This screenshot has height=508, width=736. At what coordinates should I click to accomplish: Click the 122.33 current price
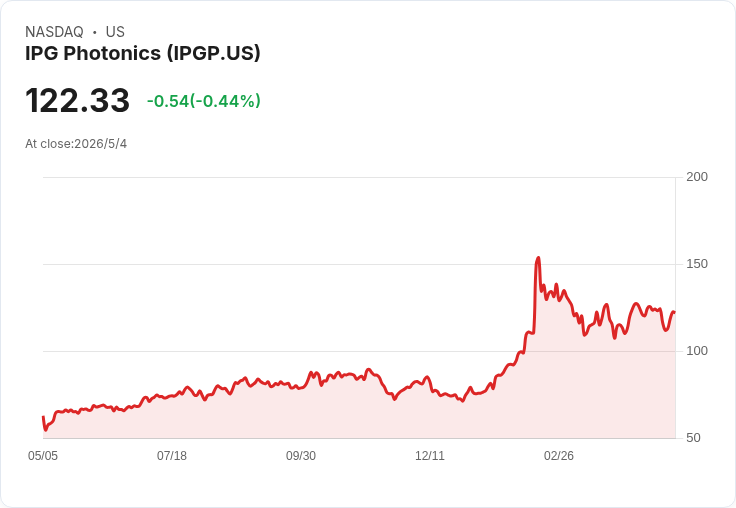77,100
